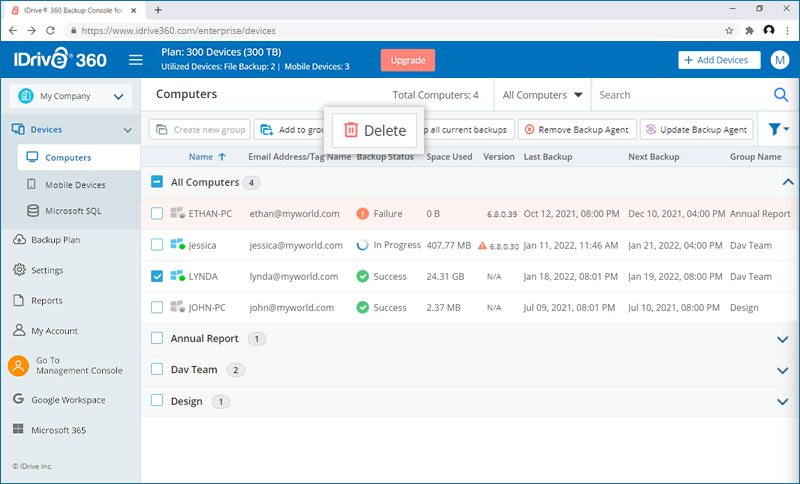Uncheck the LYNDA checkbox
The height and width of the screenshot is (484, 800).
157,276
